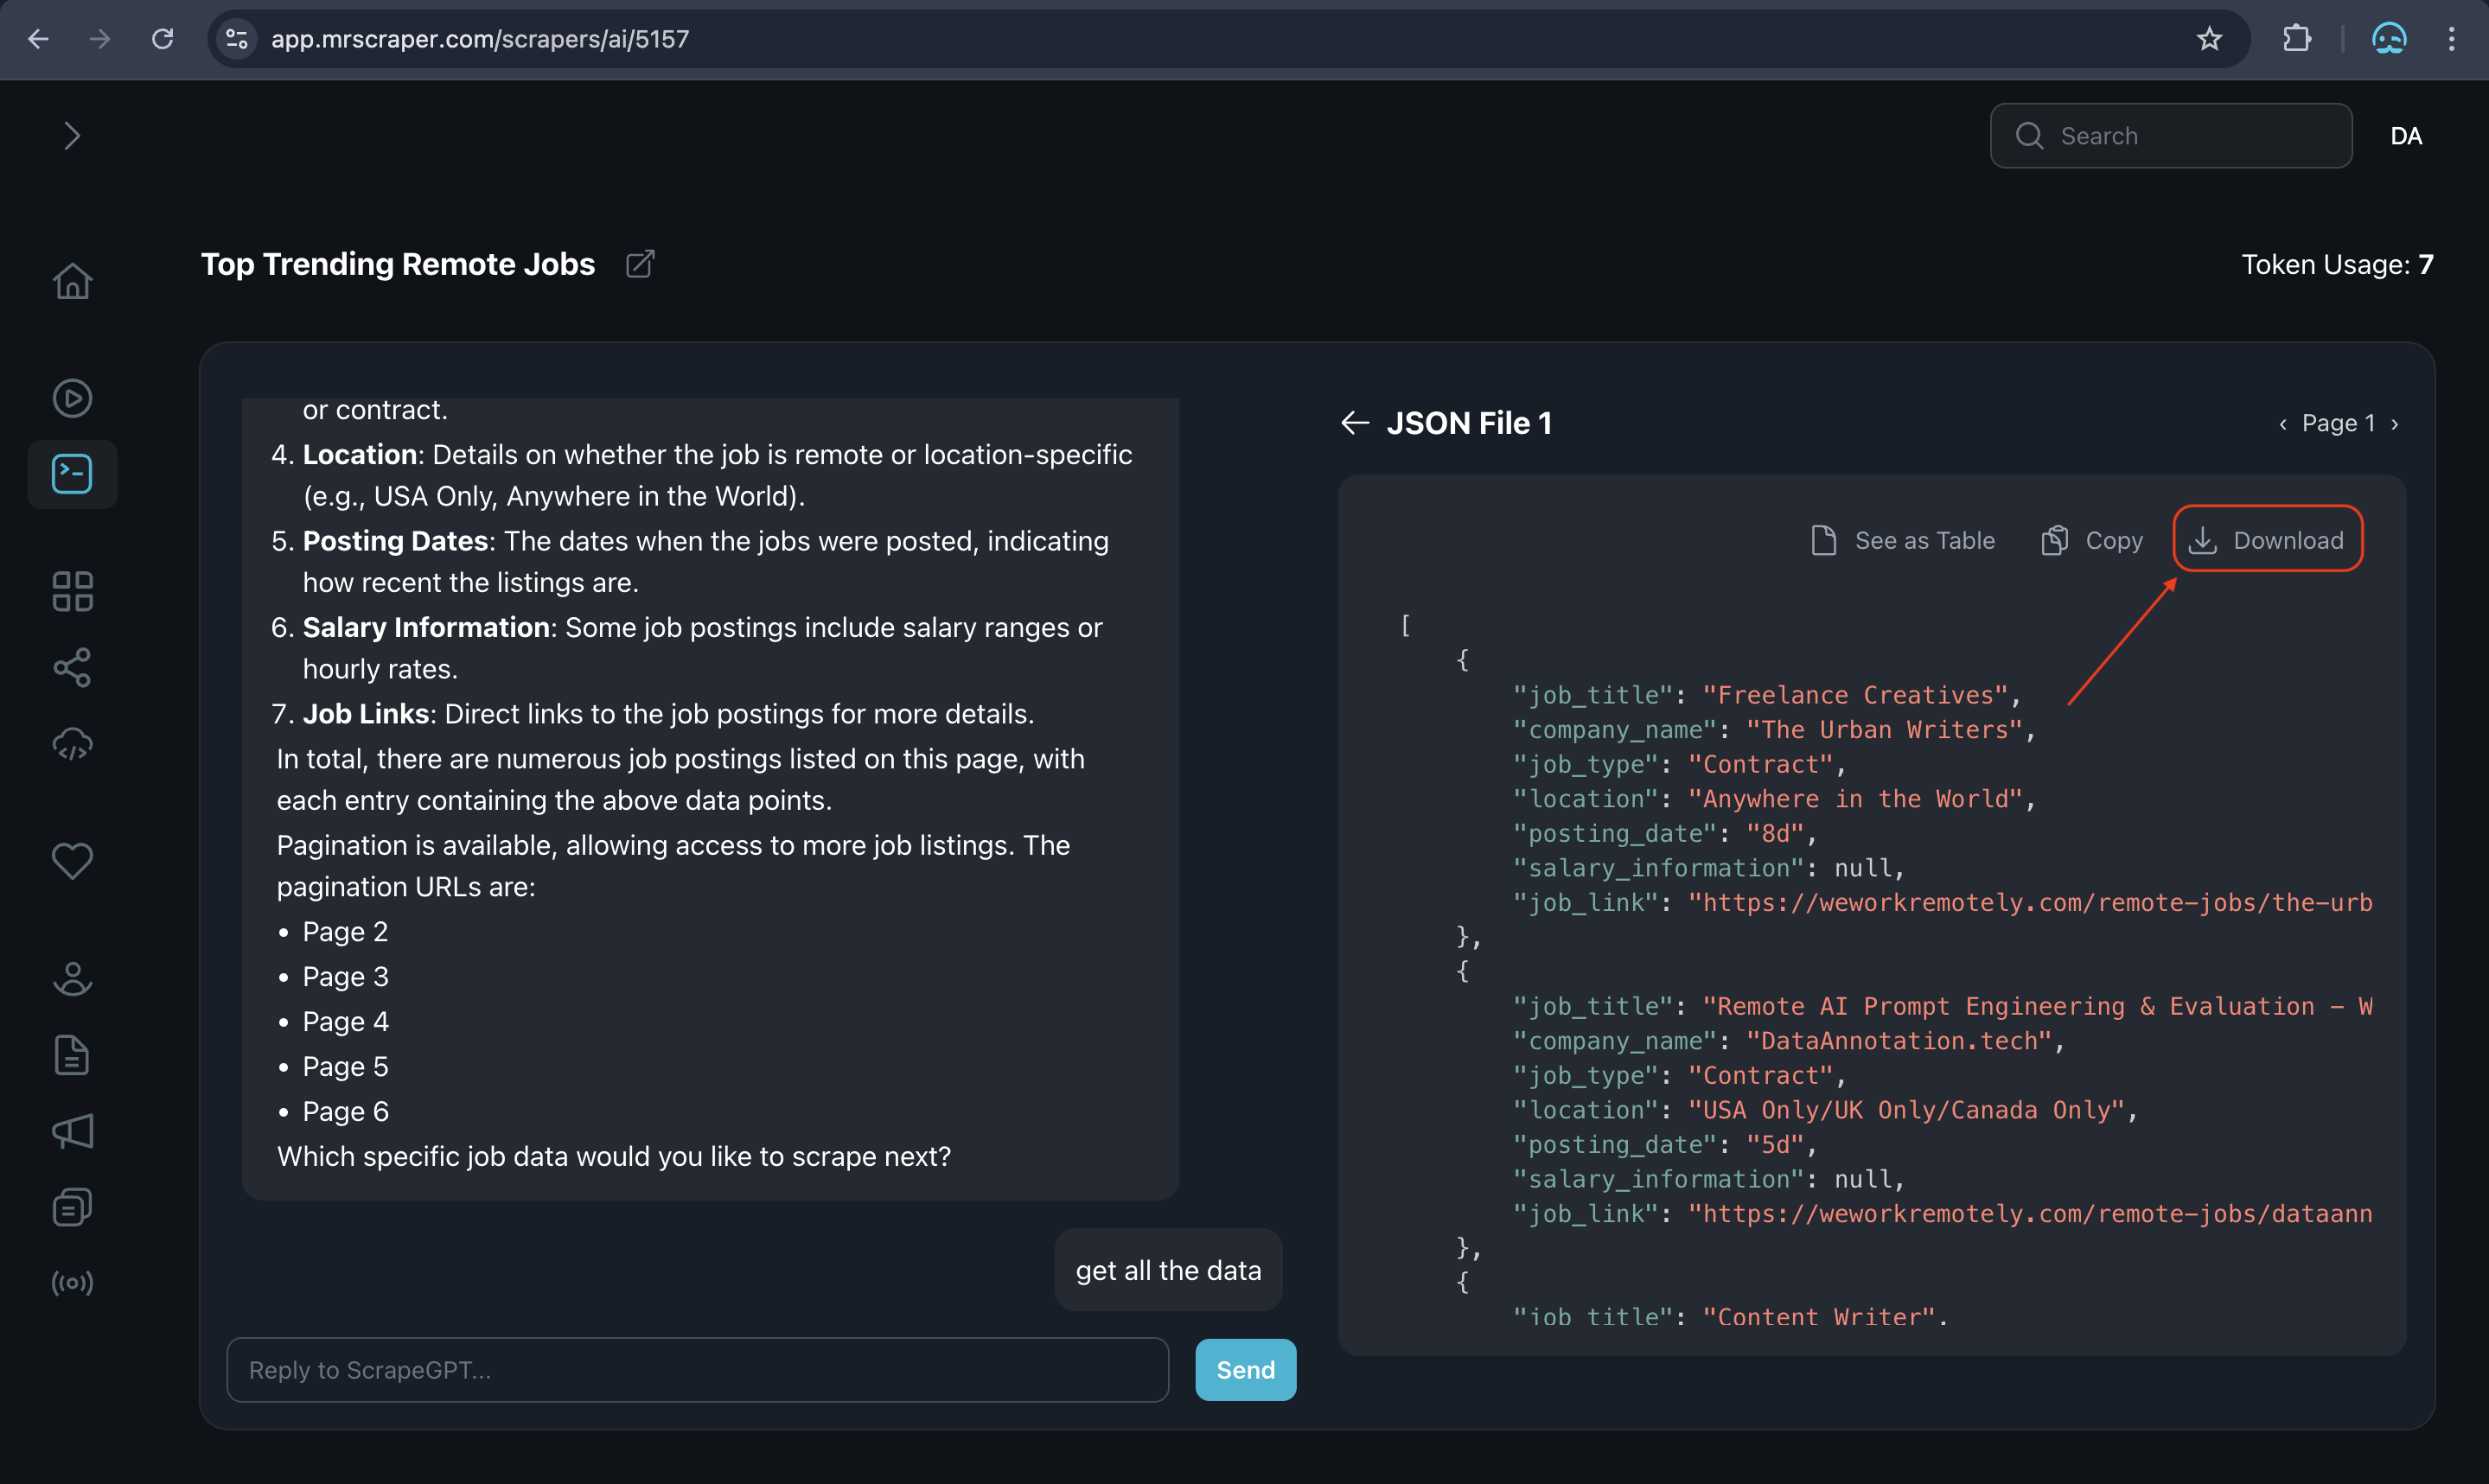The height and width of the screenshot is (1484, 2489).
Task: Open Page 4 pagination link
Action: [345, 1022]
